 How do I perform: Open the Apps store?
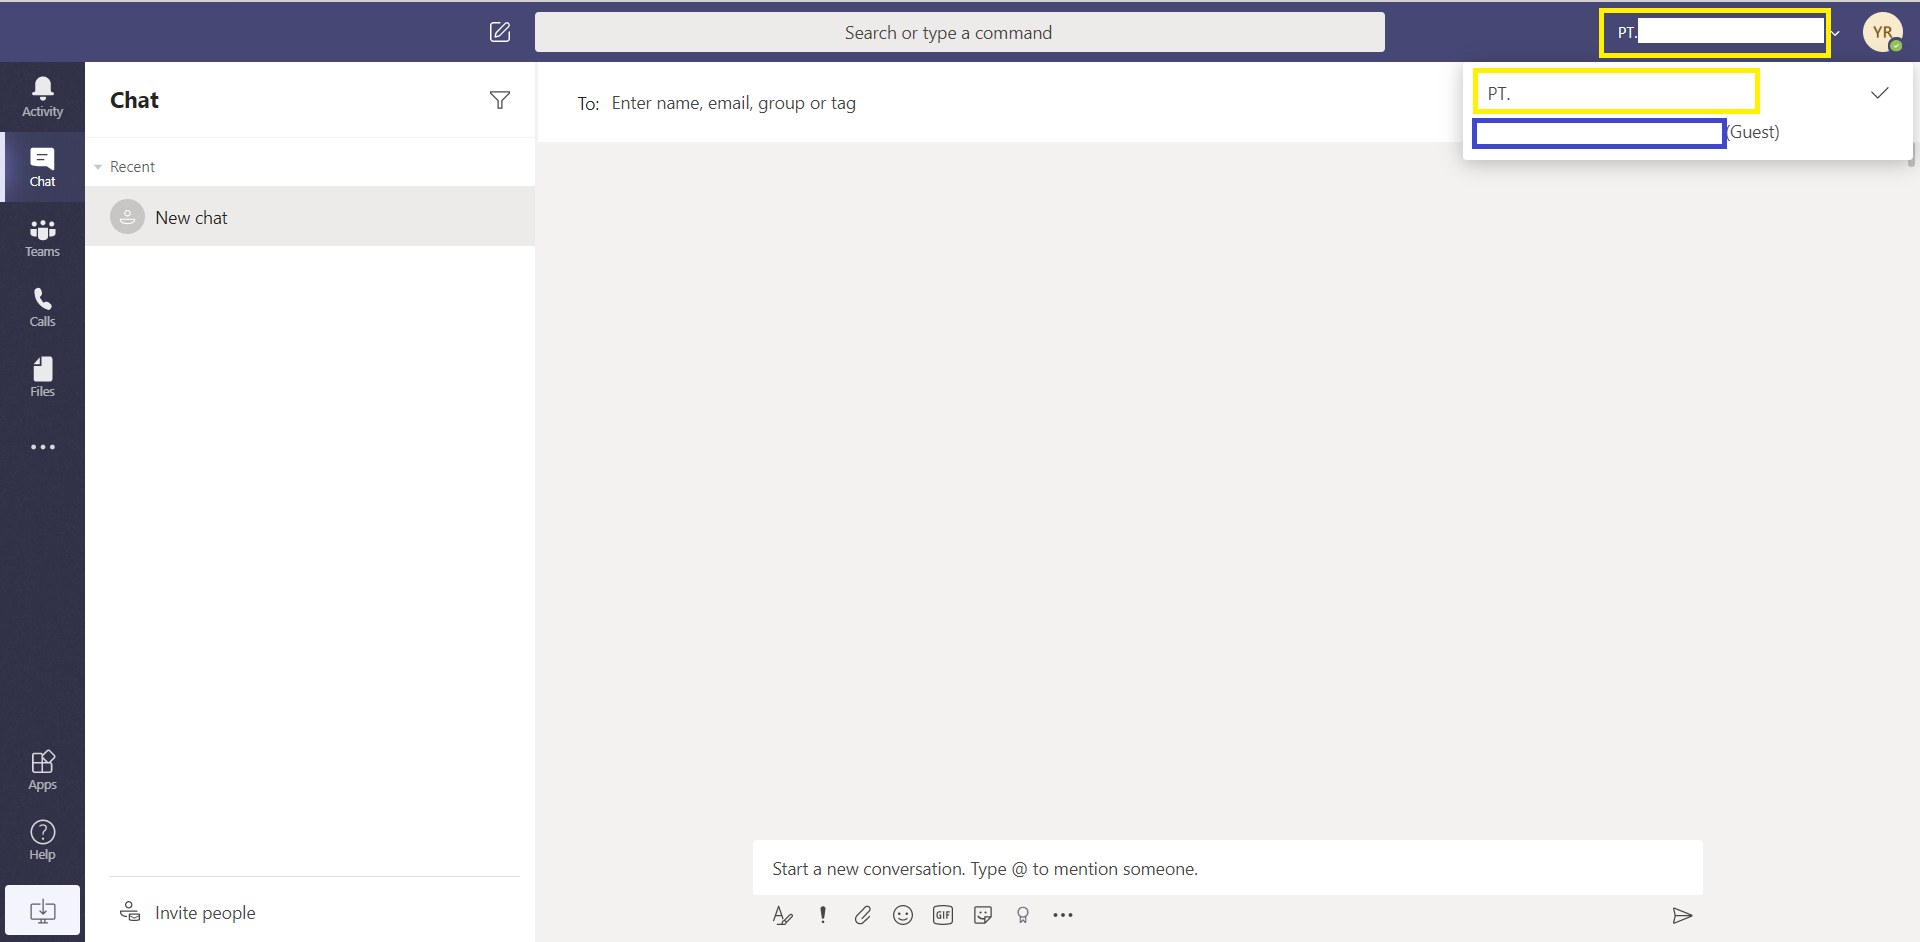[x=42, y=770]
